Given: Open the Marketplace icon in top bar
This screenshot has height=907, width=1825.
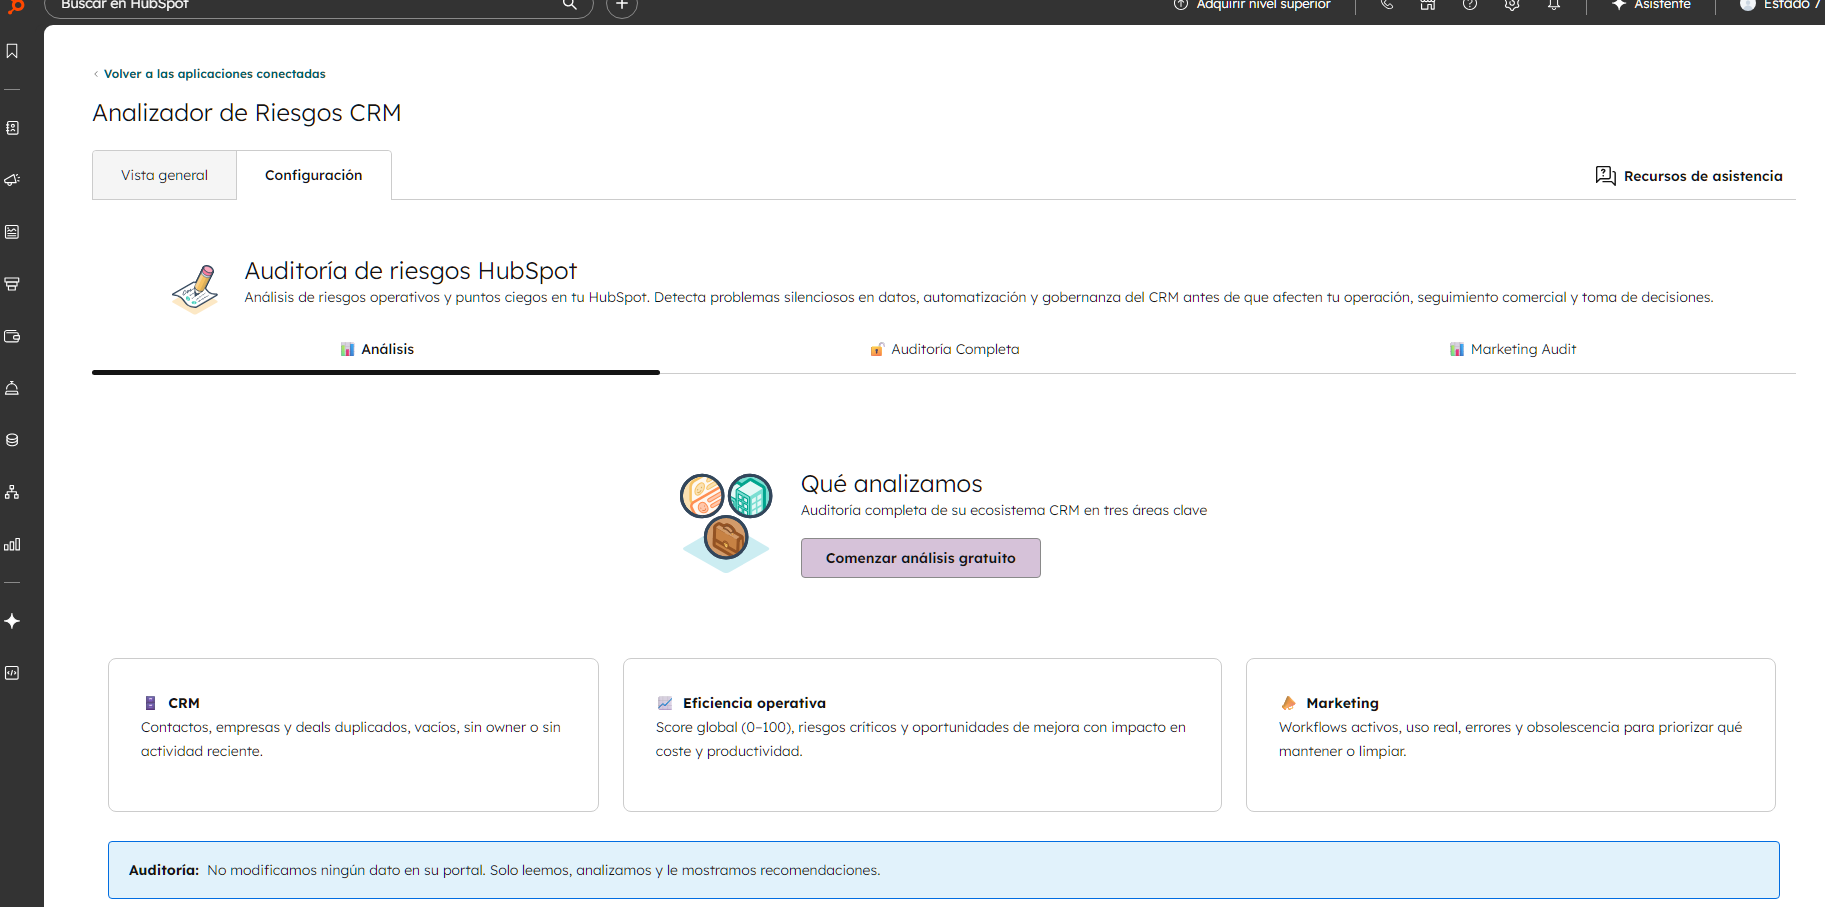Looking at the screenshot, I should coord(1427,5).
